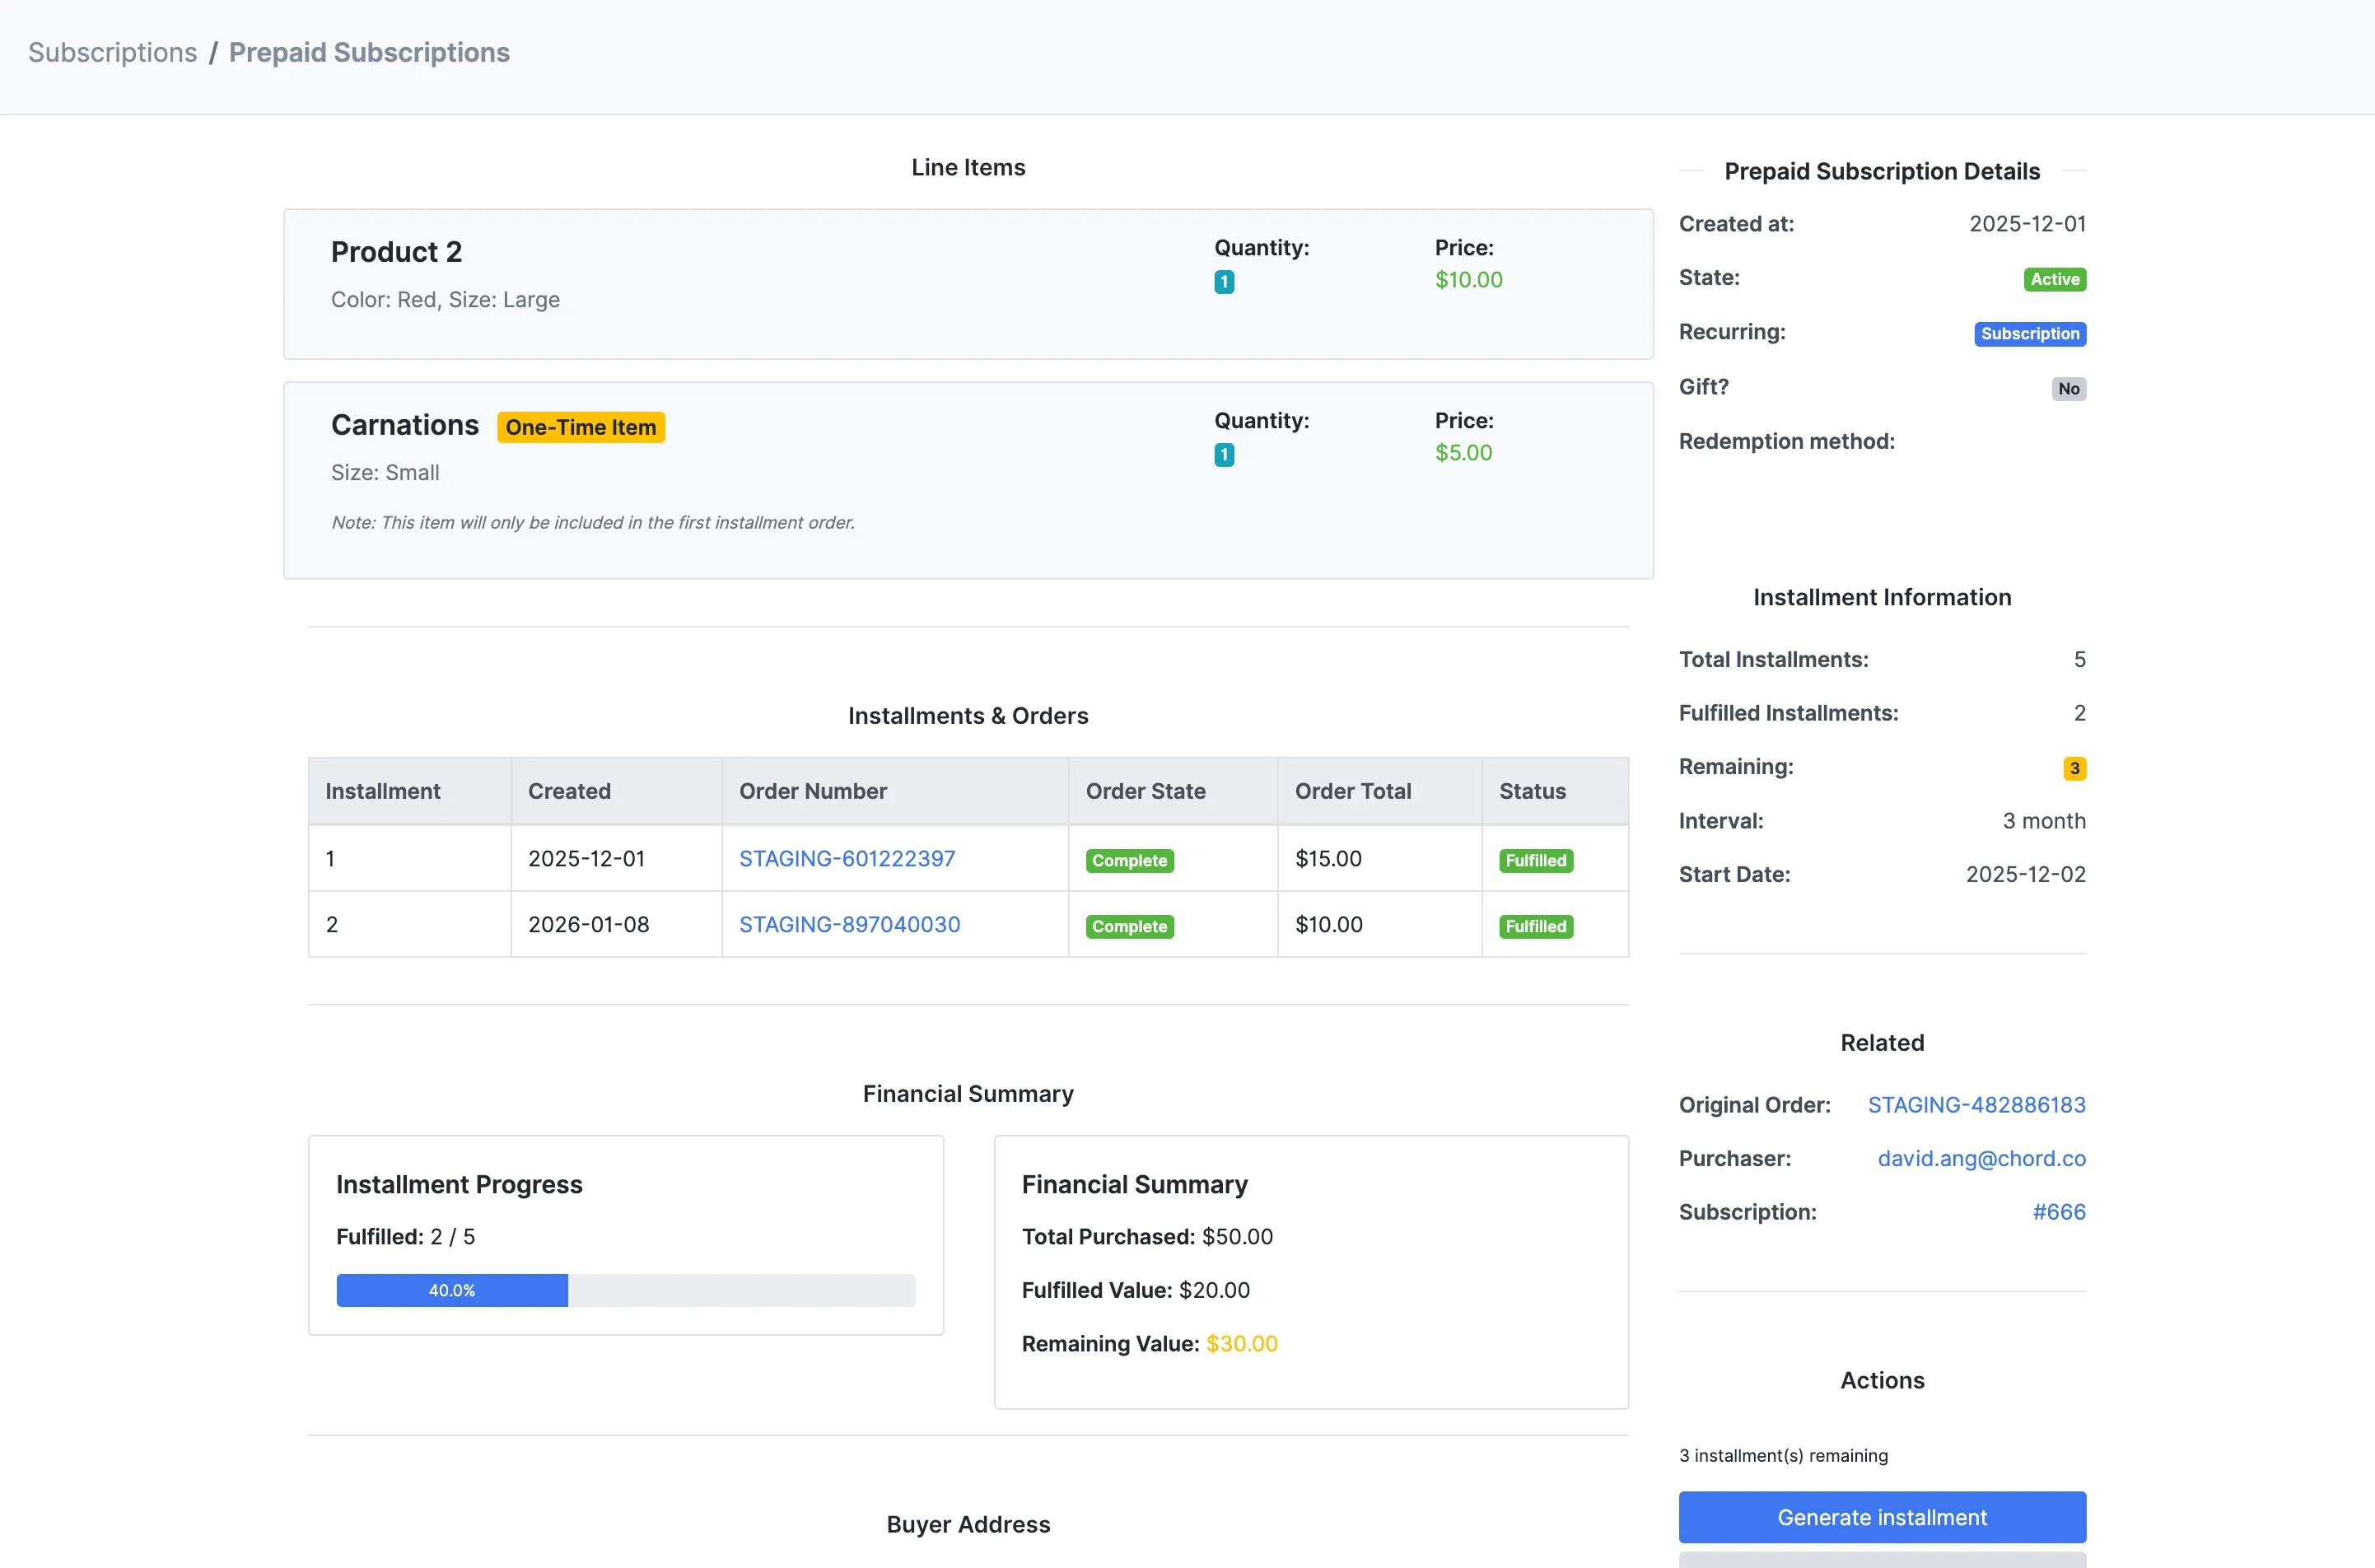Image resolution: width=2375 pixels, height=1568 pixels.
Task: Click '3 installment(s) remaining' text
Action: pos(1783,1455)
